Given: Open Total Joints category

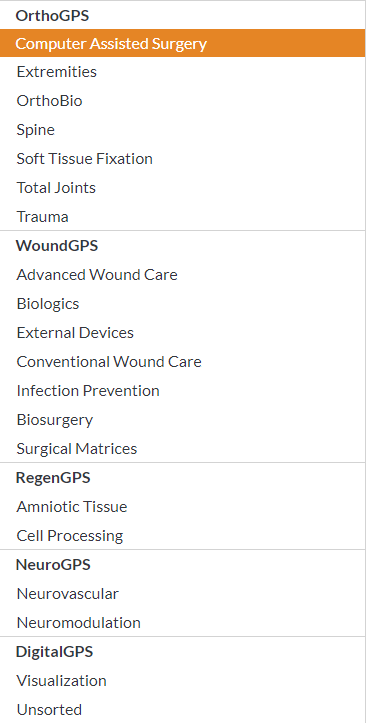Looking at the screenshot, I should click(x=183, y=188).
